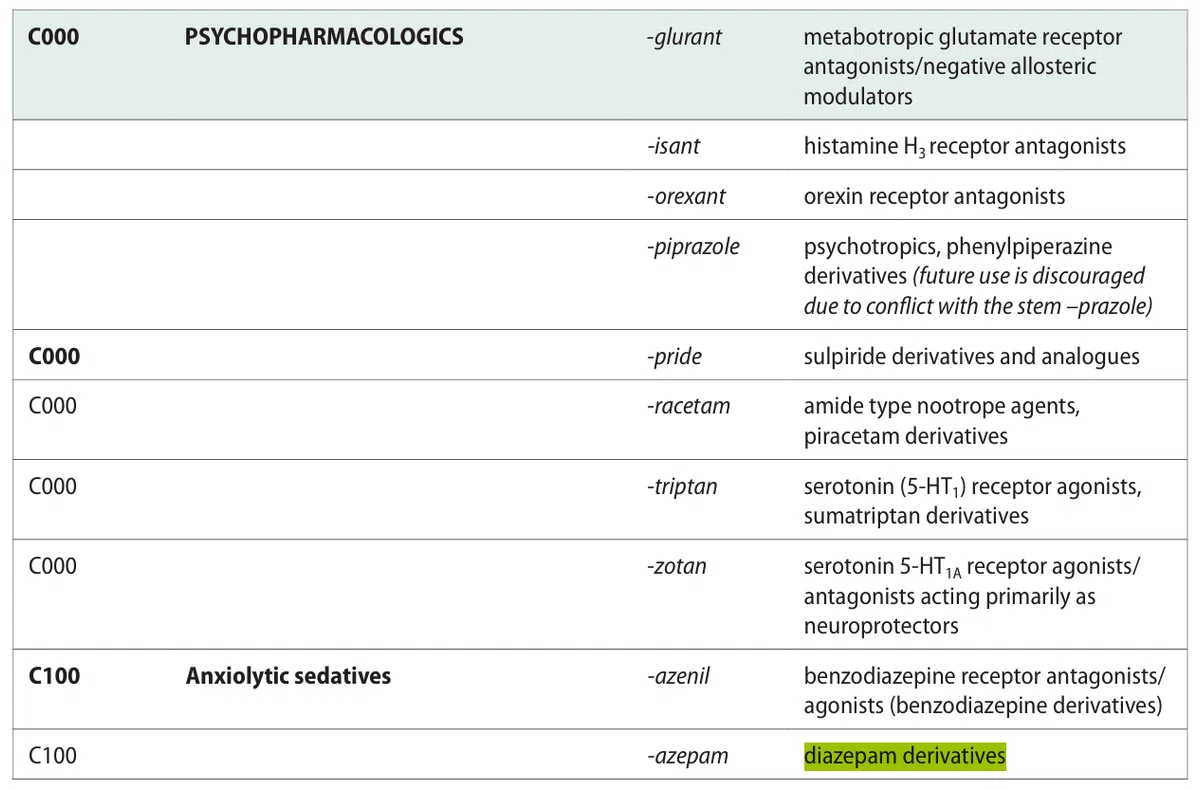The height and width of the screenshot is (789, 1200).
Task: Click the italic 'future use is discouraged' note
Action: pyautogui.click(x=1029, y=276)
